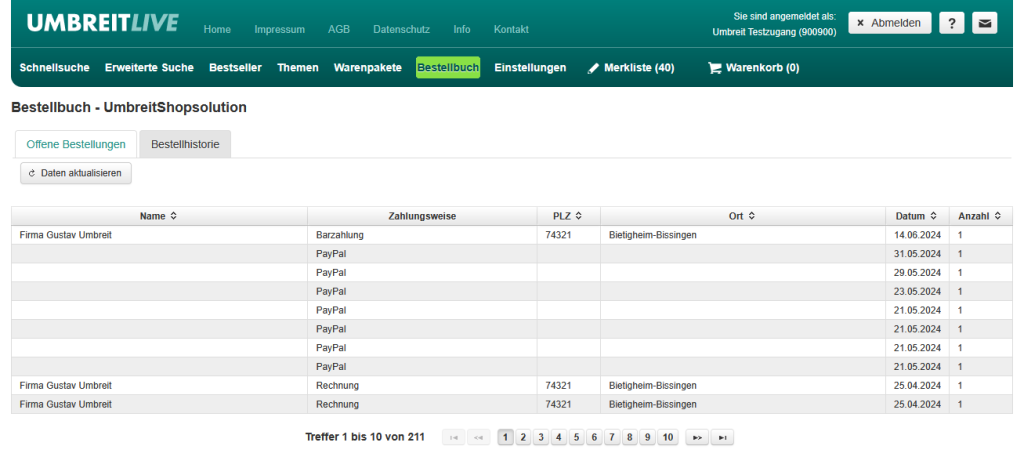Click Daten aktualisieren refresh button
Image resolution: width=1024 pixels, height=457 pixels.
[x=76, y=173]
